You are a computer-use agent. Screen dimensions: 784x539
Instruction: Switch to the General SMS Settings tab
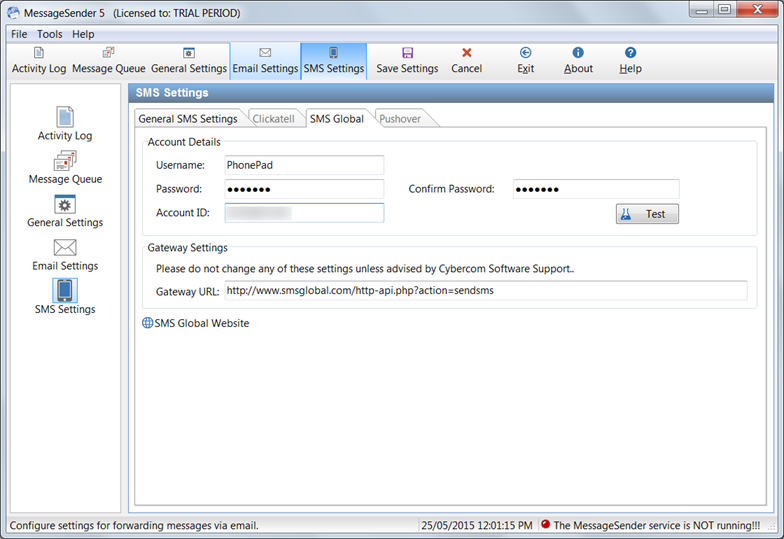(188, 118)
